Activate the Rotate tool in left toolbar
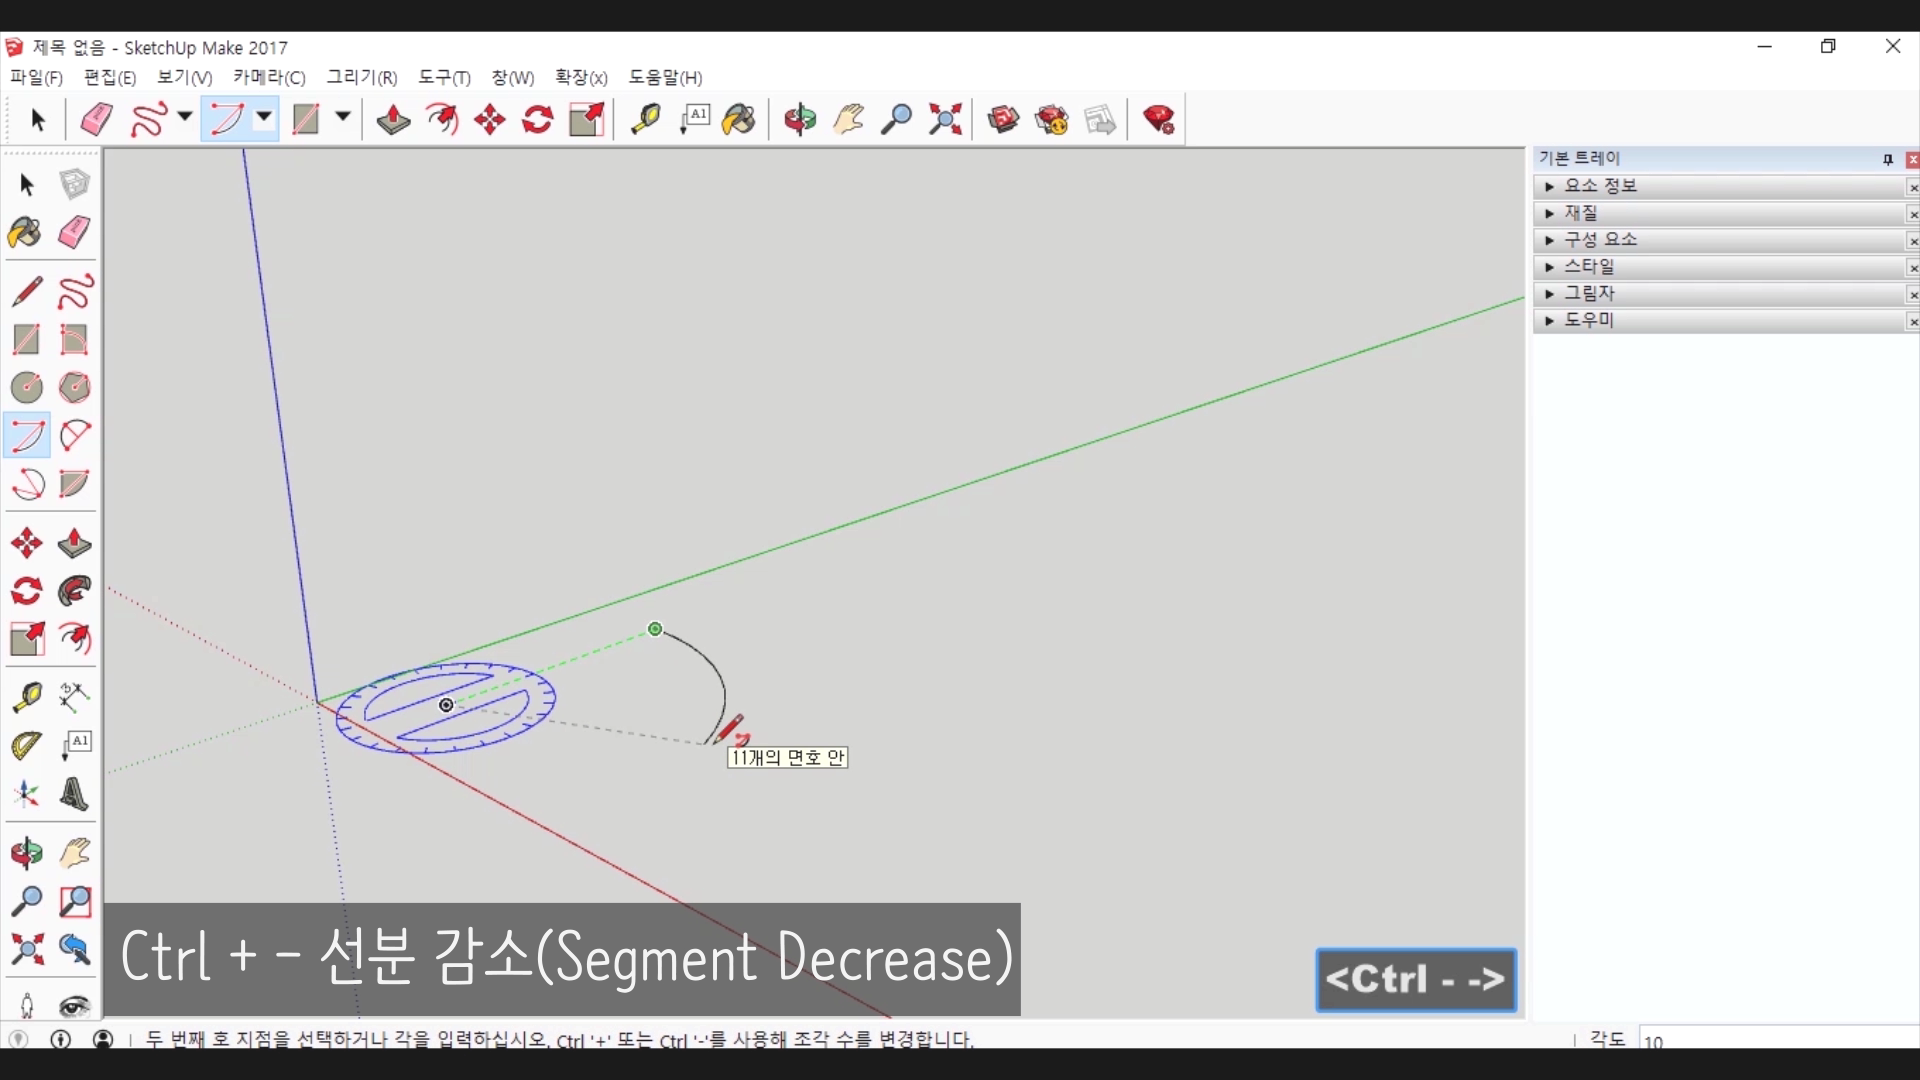 click(x=26, y=591)
